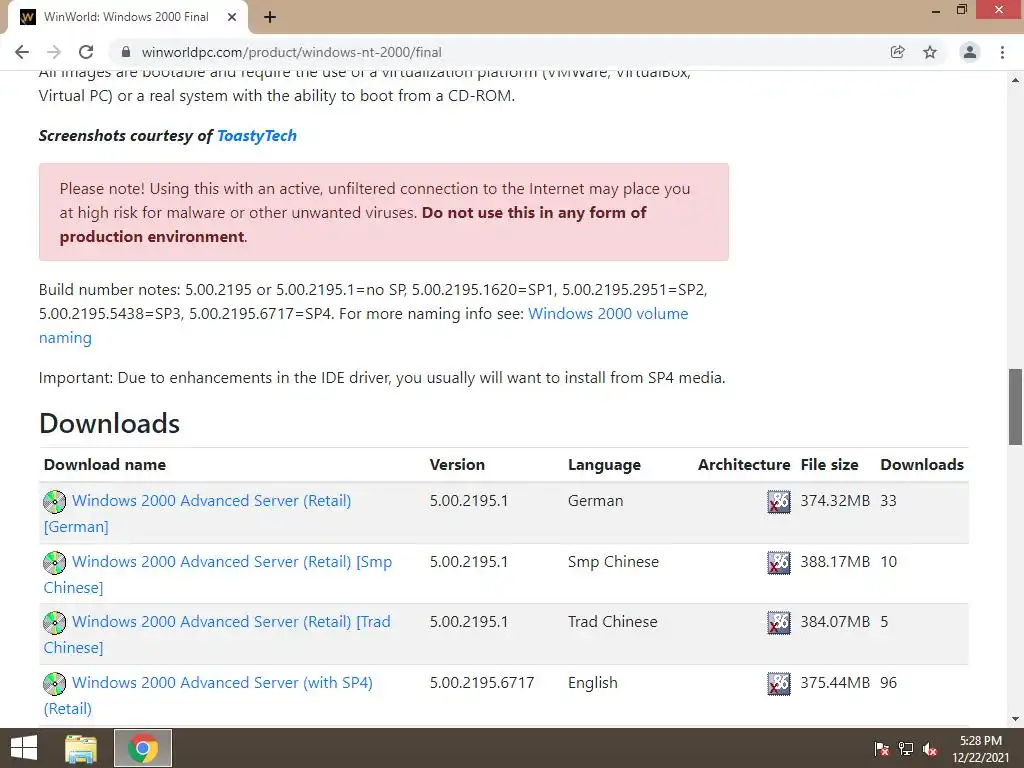
Task: Click the 388.17MB file size cell
Action: pos(835,562)
